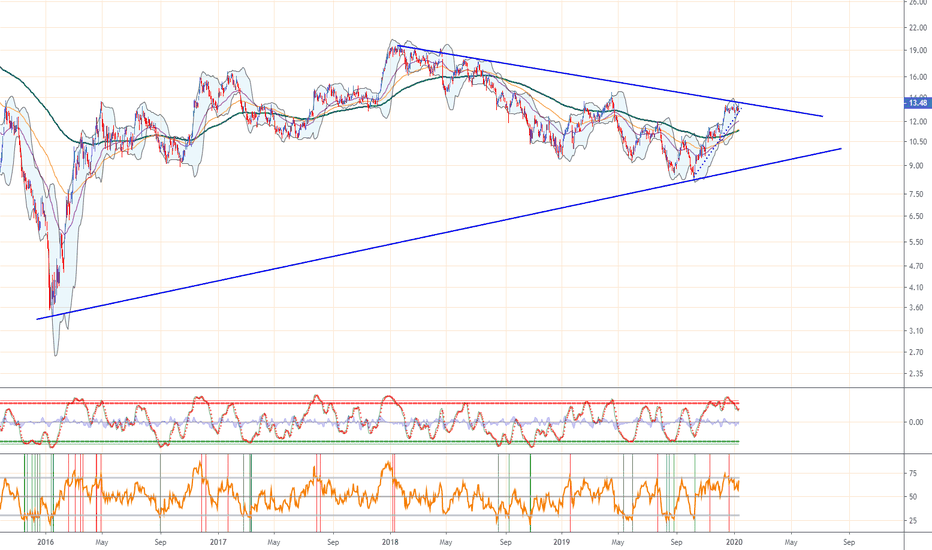Select the green dashed oversold line in oscillator pane

(x=369, y=442)
